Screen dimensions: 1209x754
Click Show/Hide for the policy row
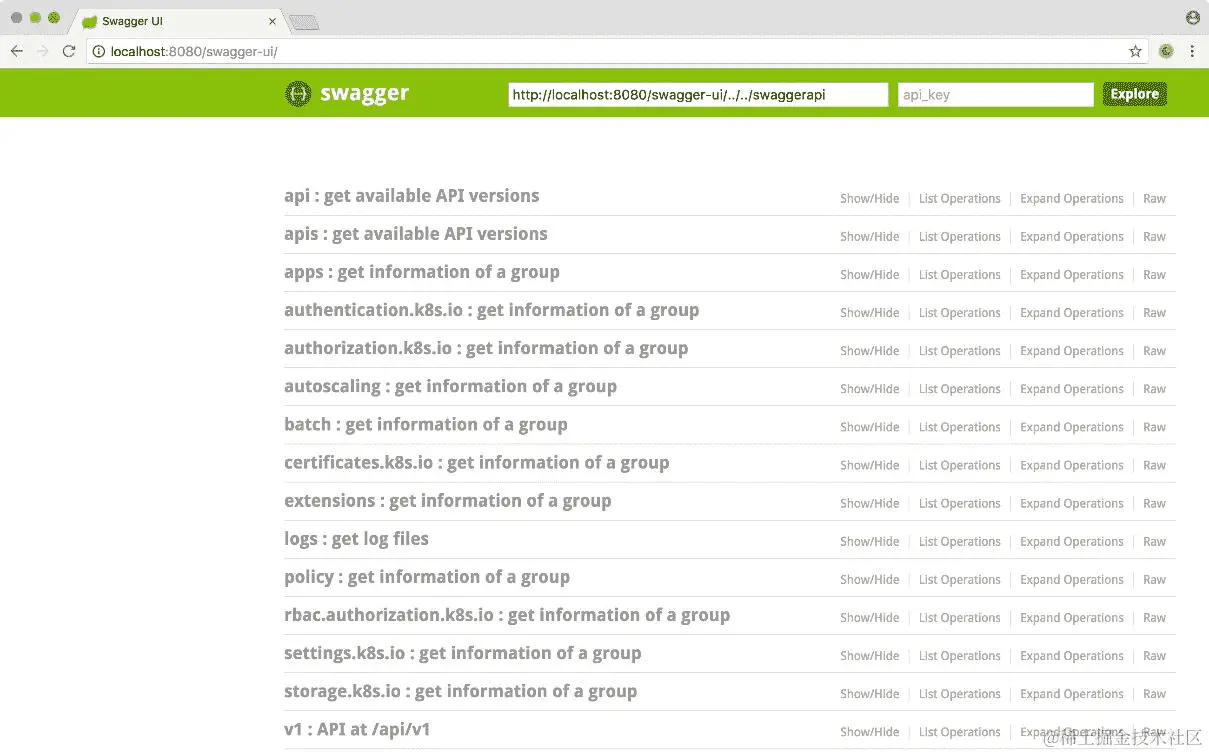click(x=869, y=580)
